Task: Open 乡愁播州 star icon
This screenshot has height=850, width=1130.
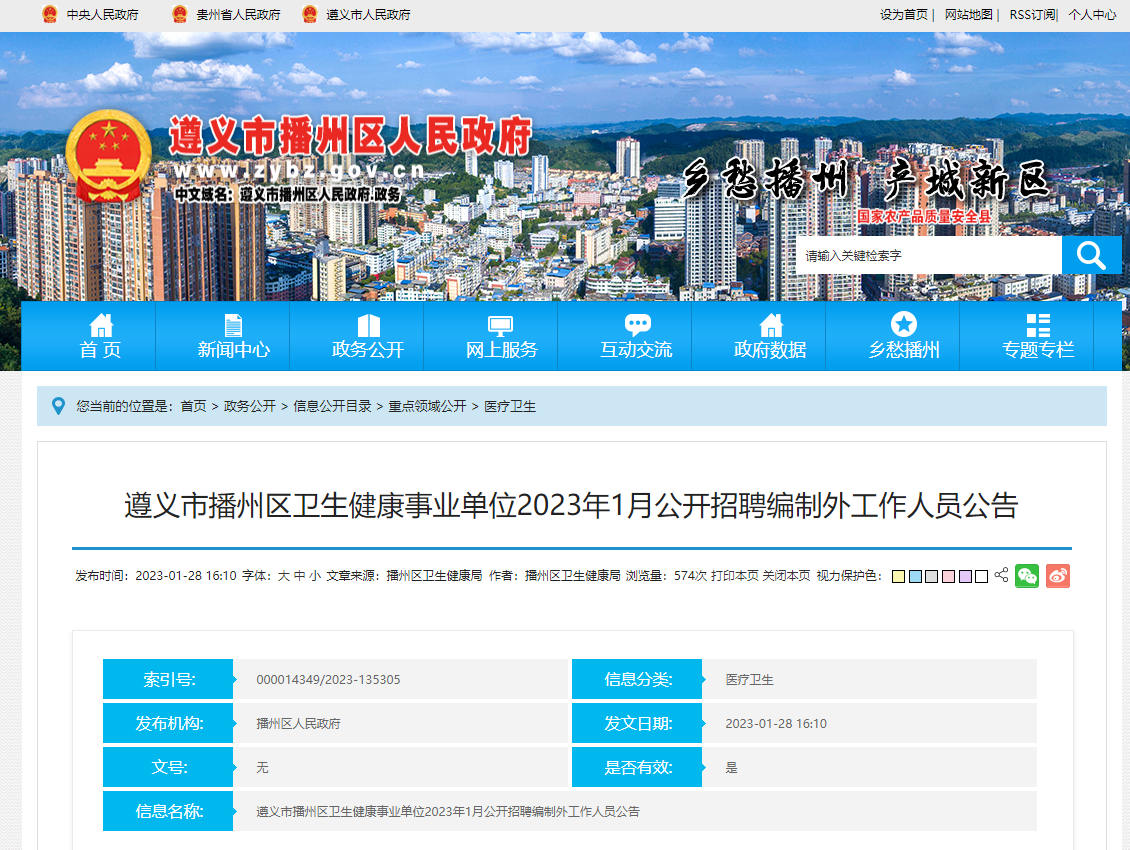Action: tap(904, 324)
